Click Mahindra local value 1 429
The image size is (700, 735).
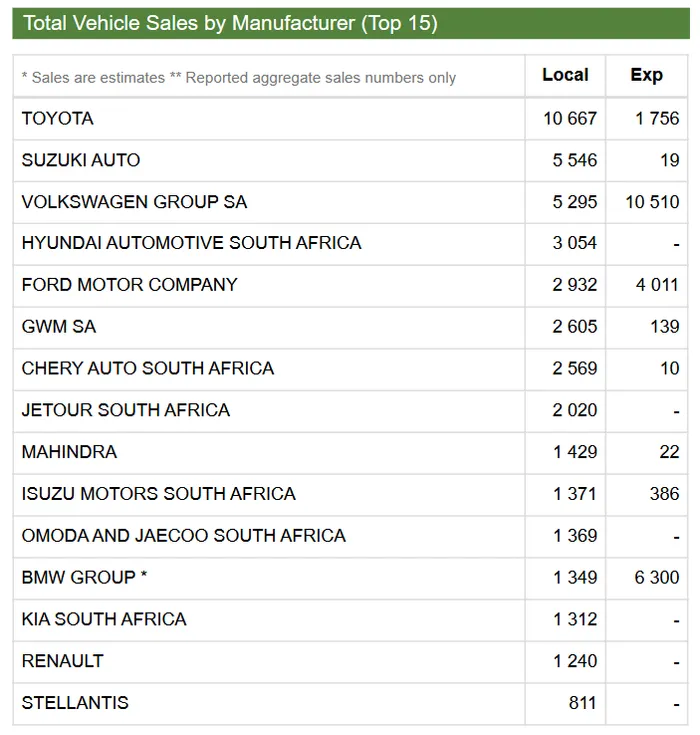coord(575,452)
